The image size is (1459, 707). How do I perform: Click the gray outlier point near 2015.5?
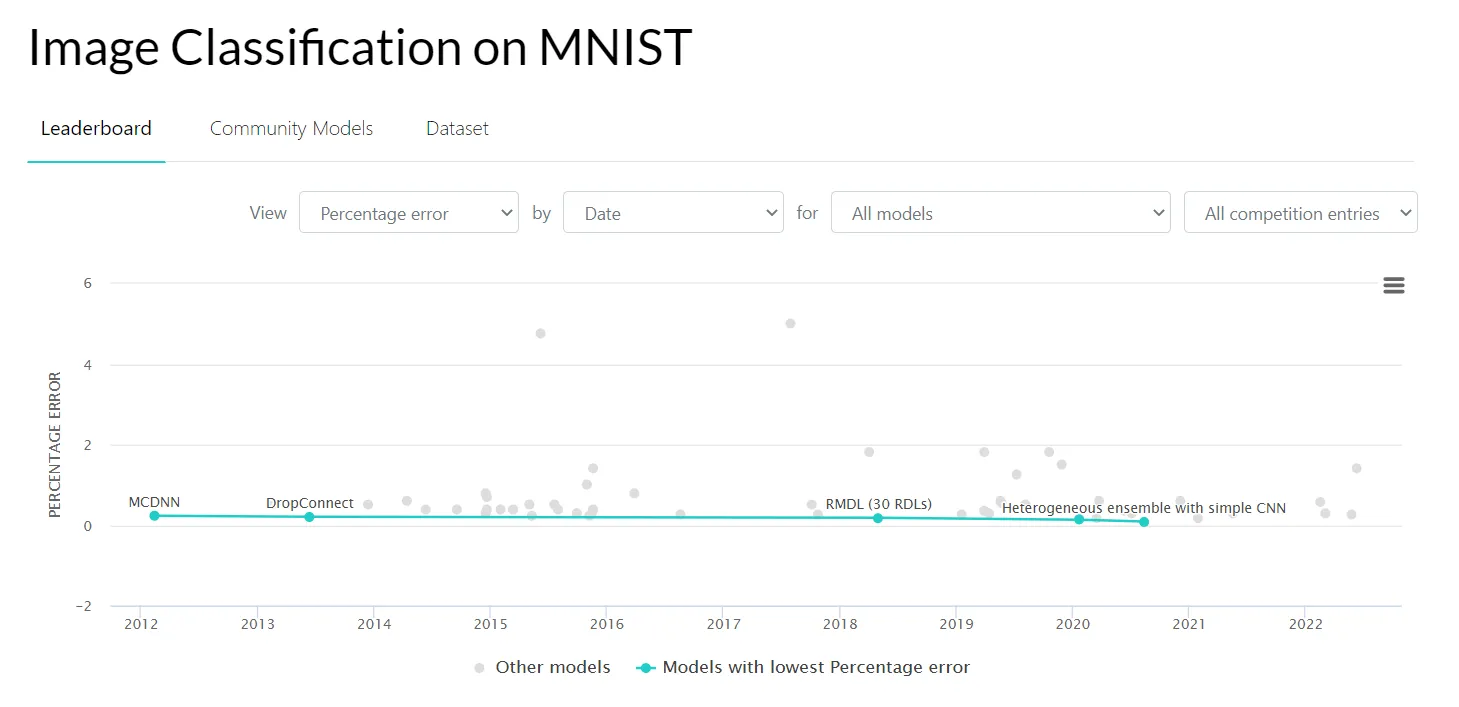pyautogui.click(x=540, y=333)
